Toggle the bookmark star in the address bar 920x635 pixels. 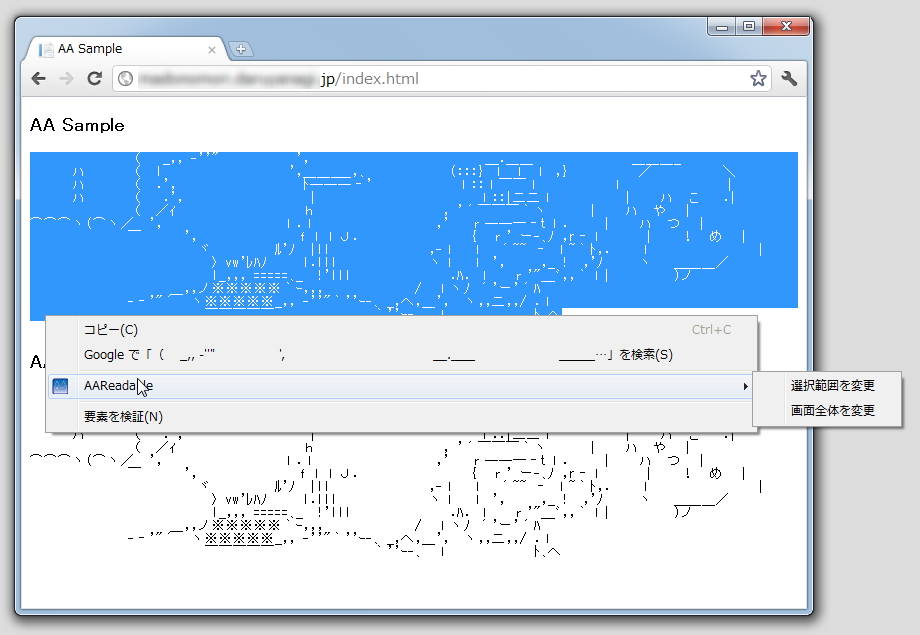click(758, 77)
